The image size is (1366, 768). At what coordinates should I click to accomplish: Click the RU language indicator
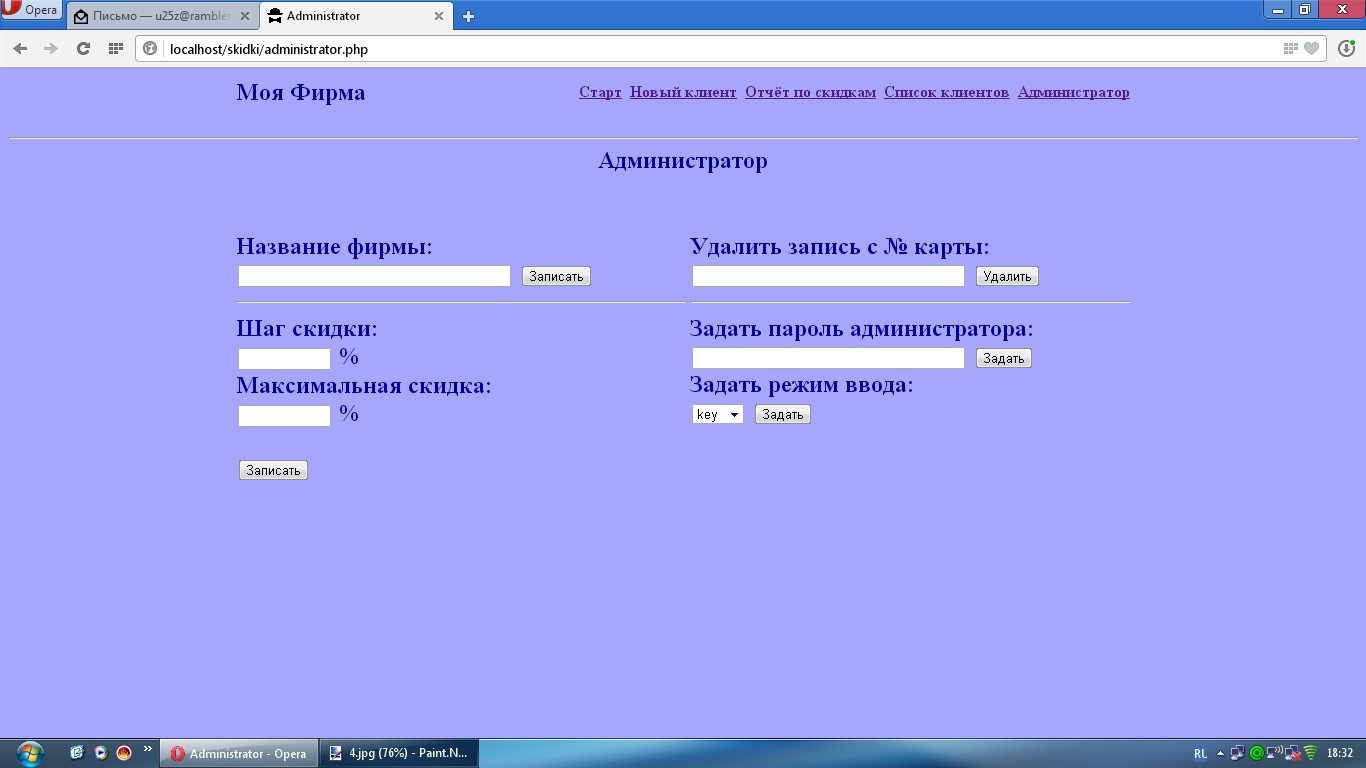1200,753
